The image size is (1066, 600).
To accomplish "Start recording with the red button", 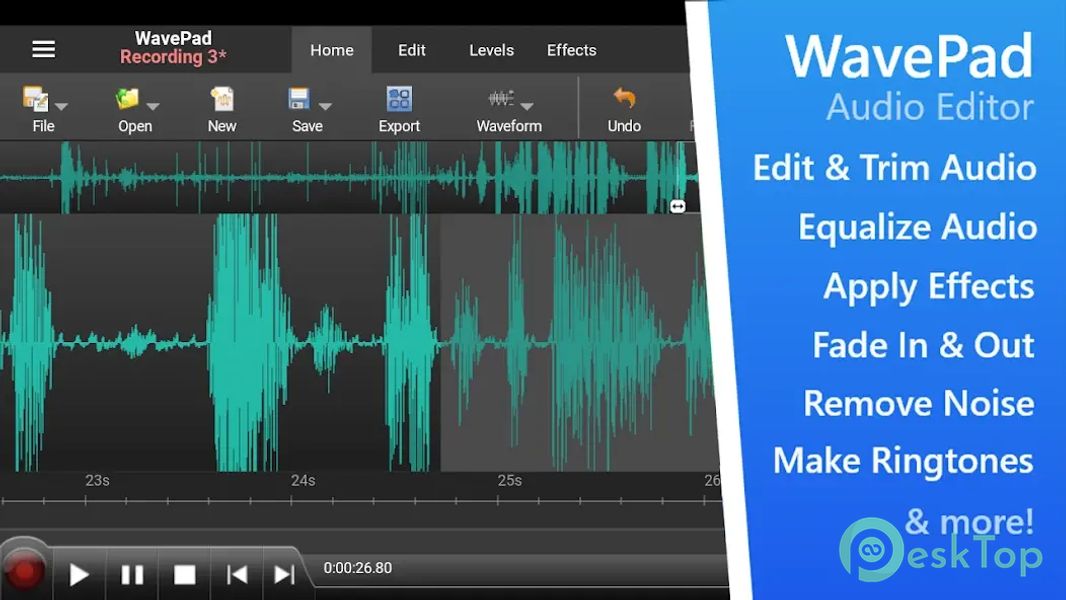I will (25, 571).
